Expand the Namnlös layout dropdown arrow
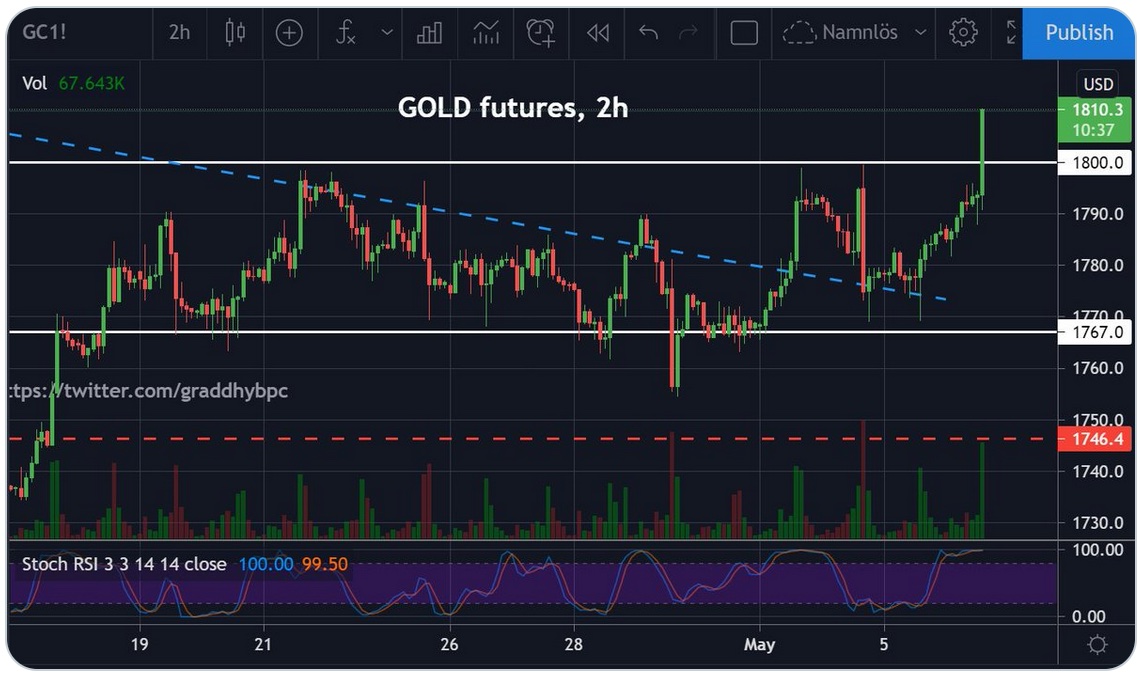 tap(920, 33)
